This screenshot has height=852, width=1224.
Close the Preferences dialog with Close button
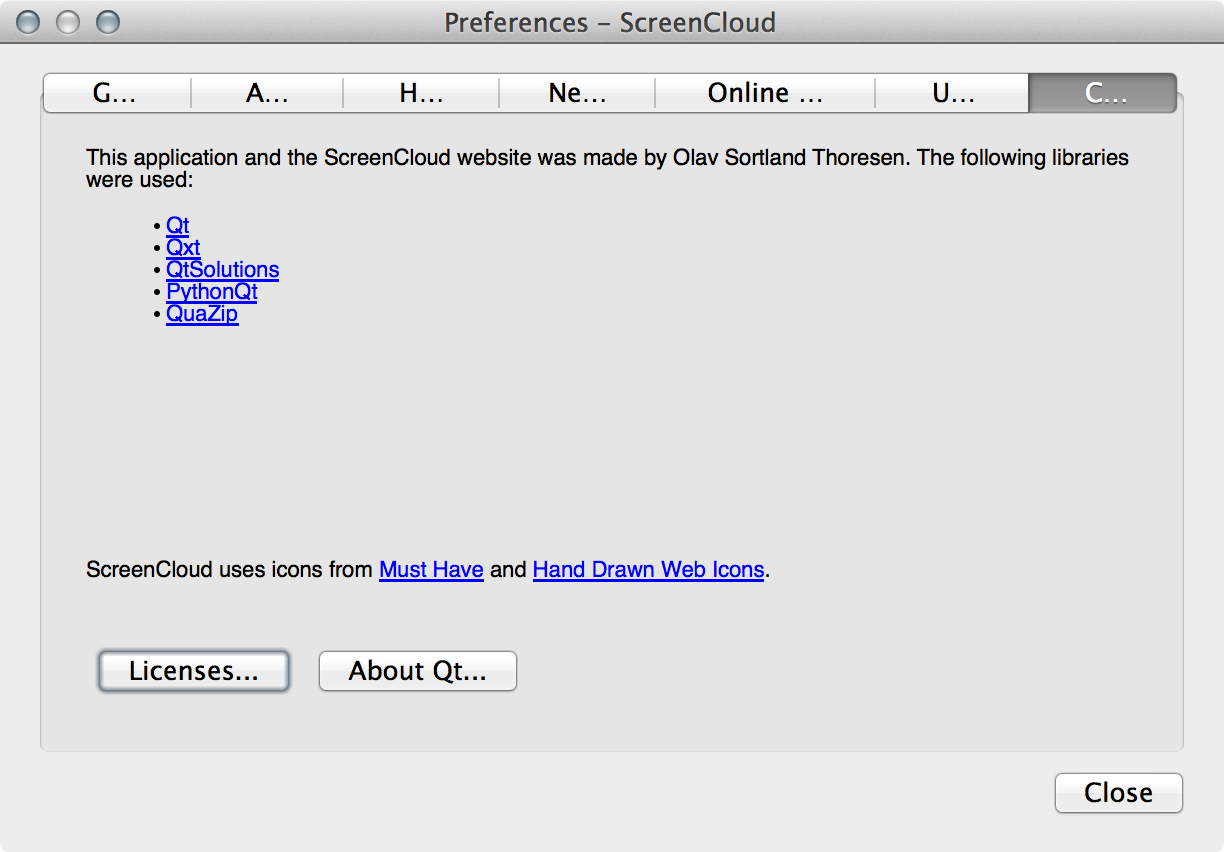(1119, 793)
